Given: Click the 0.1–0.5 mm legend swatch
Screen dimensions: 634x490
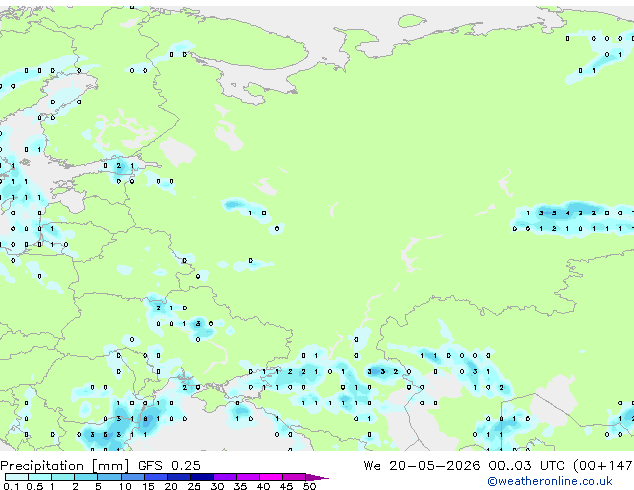Looking at the screenshot, I should (17, 477).
